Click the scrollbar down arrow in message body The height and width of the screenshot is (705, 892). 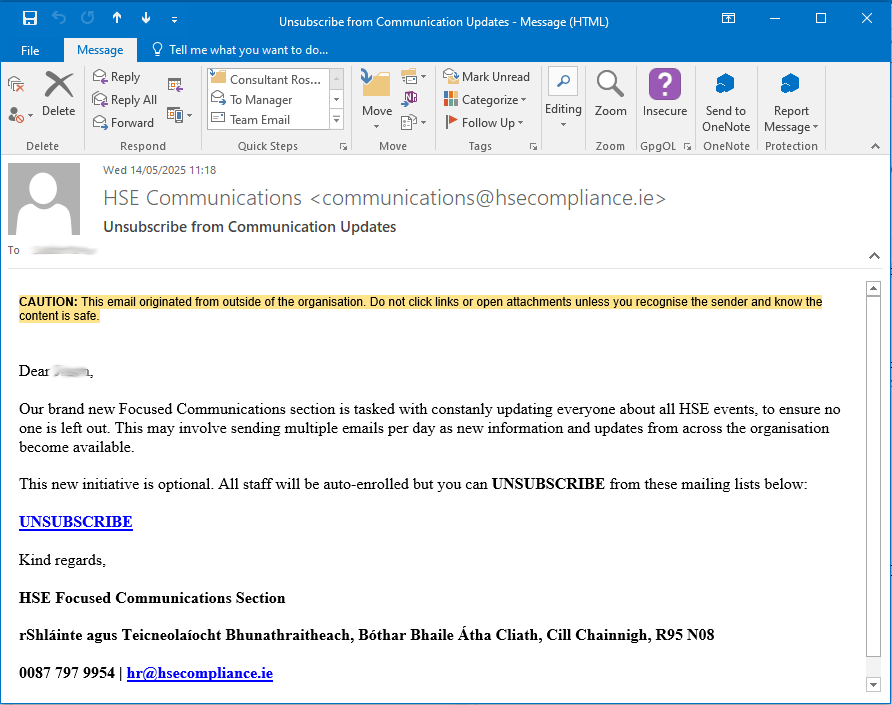coord(873,684)
